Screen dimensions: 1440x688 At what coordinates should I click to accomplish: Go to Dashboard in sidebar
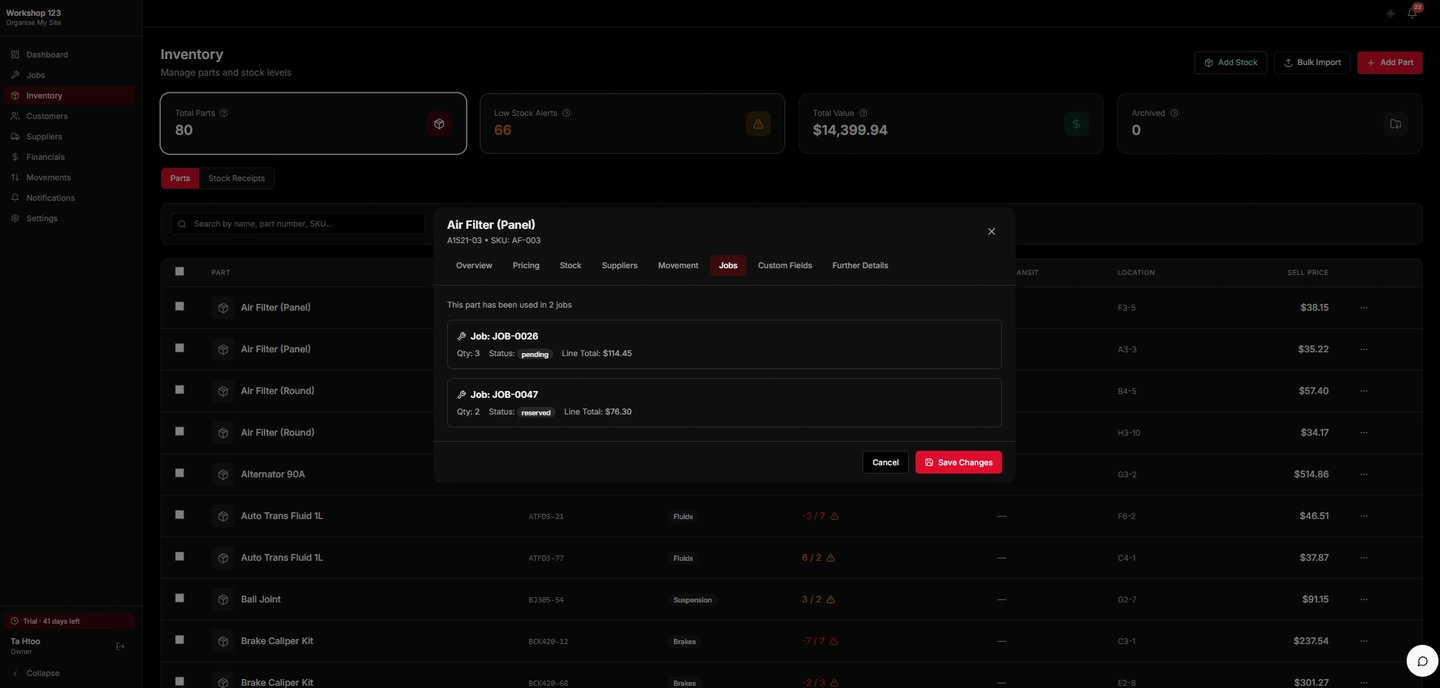(x=70, y=54)
